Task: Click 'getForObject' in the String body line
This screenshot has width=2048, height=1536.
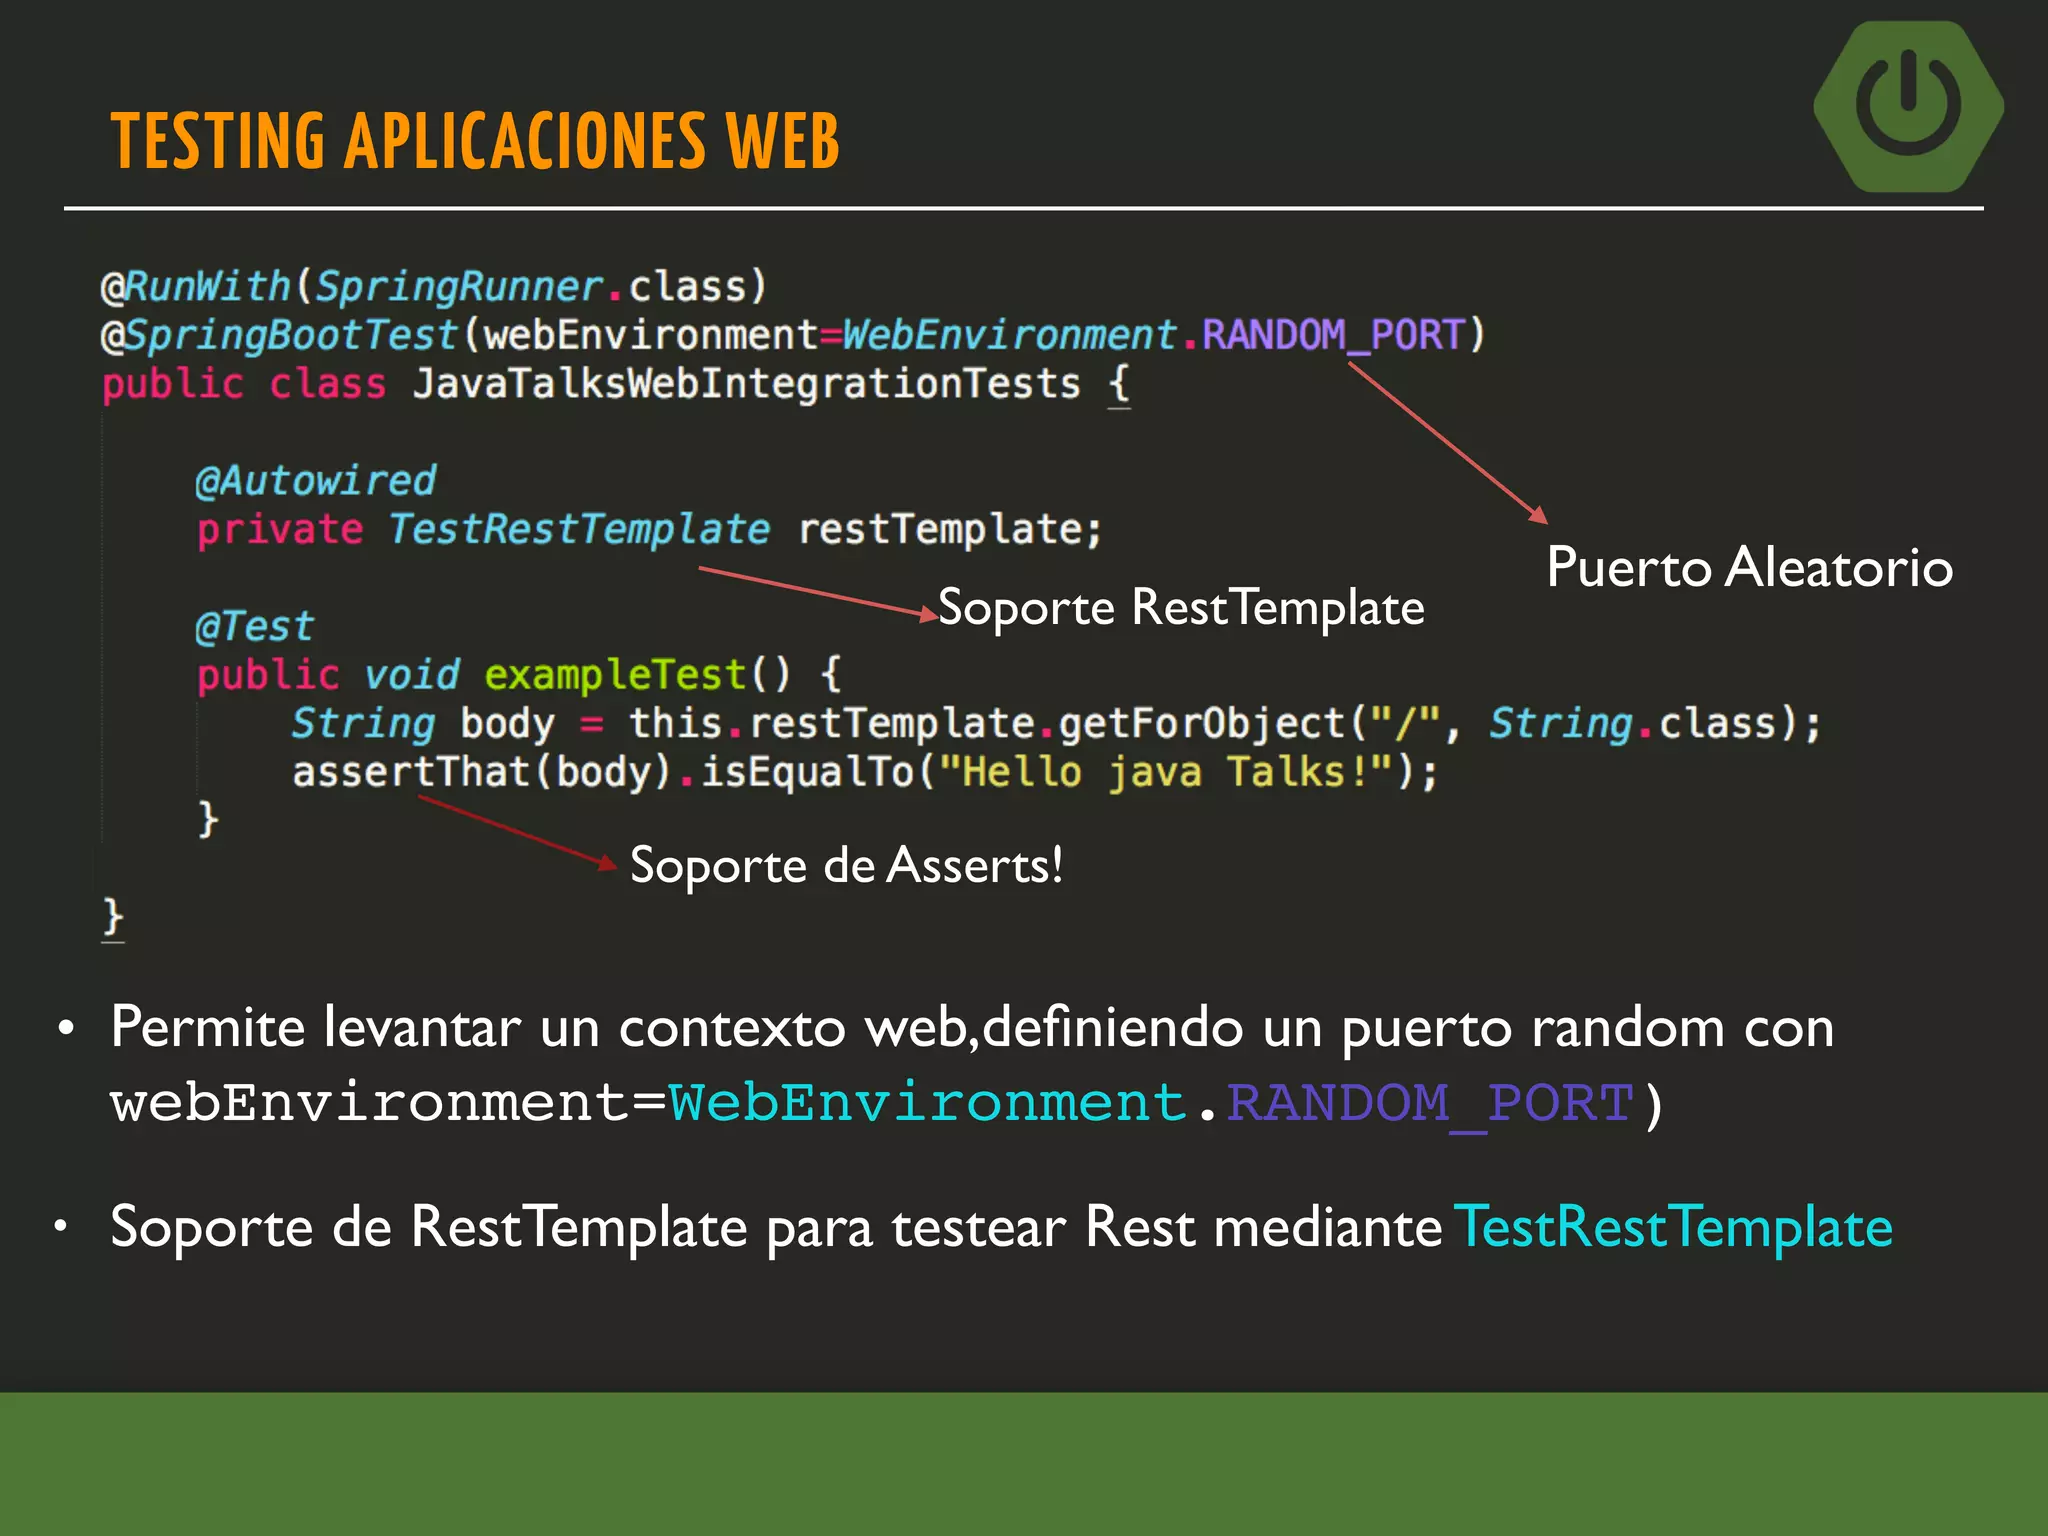Action: tap(1201, 723)
